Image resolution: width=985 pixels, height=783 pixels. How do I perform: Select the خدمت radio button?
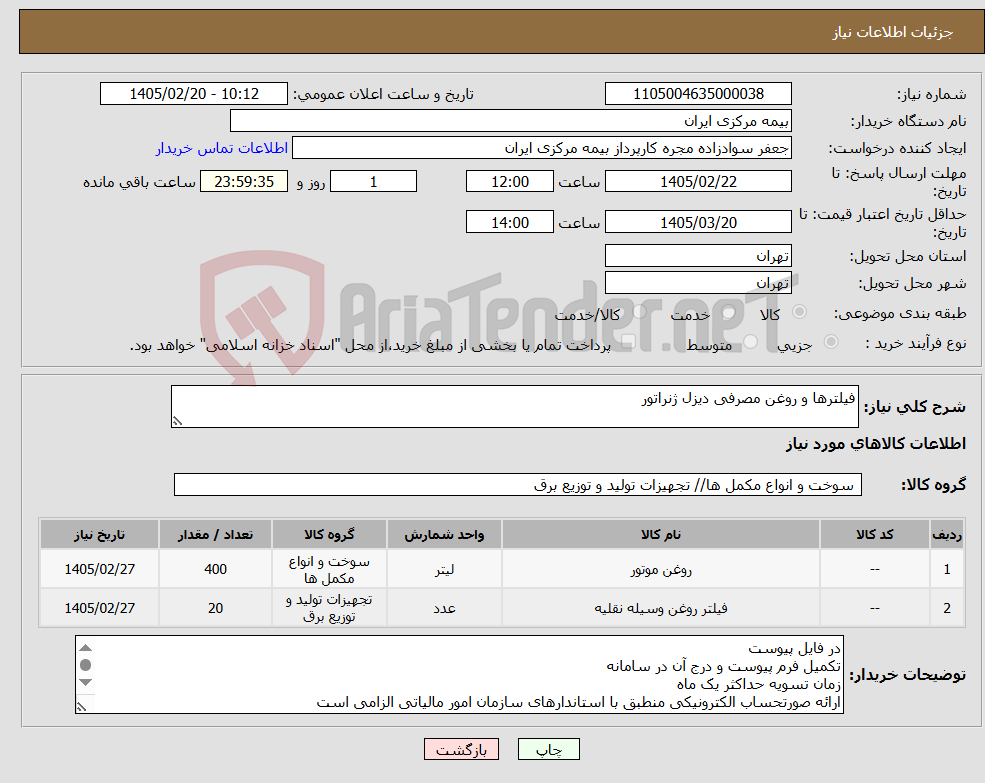[728, 312]
